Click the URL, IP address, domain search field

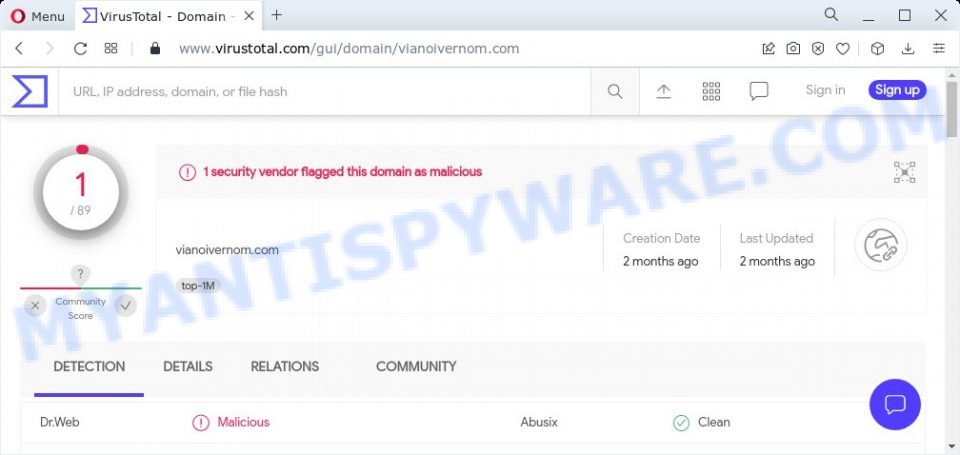click(x=324, y=92)
